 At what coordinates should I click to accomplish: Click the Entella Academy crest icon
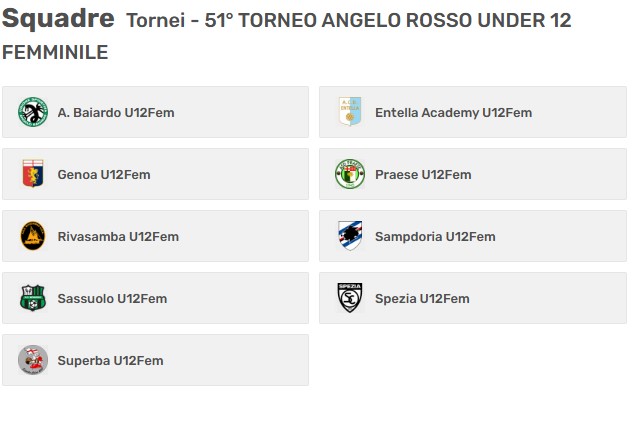click(x=350, y=112)
